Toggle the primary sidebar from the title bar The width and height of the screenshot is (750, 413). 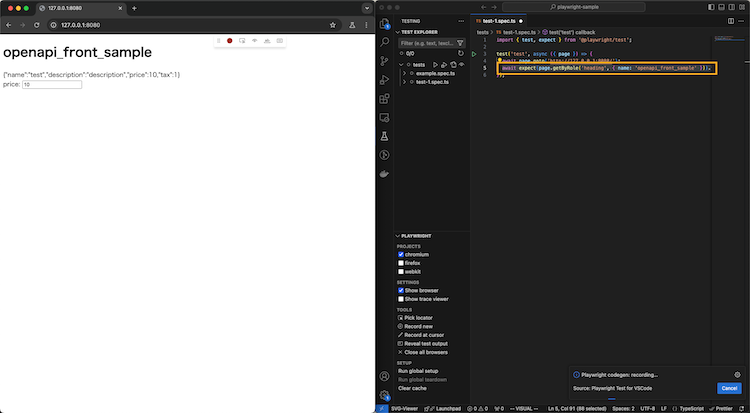coord(711,7)
